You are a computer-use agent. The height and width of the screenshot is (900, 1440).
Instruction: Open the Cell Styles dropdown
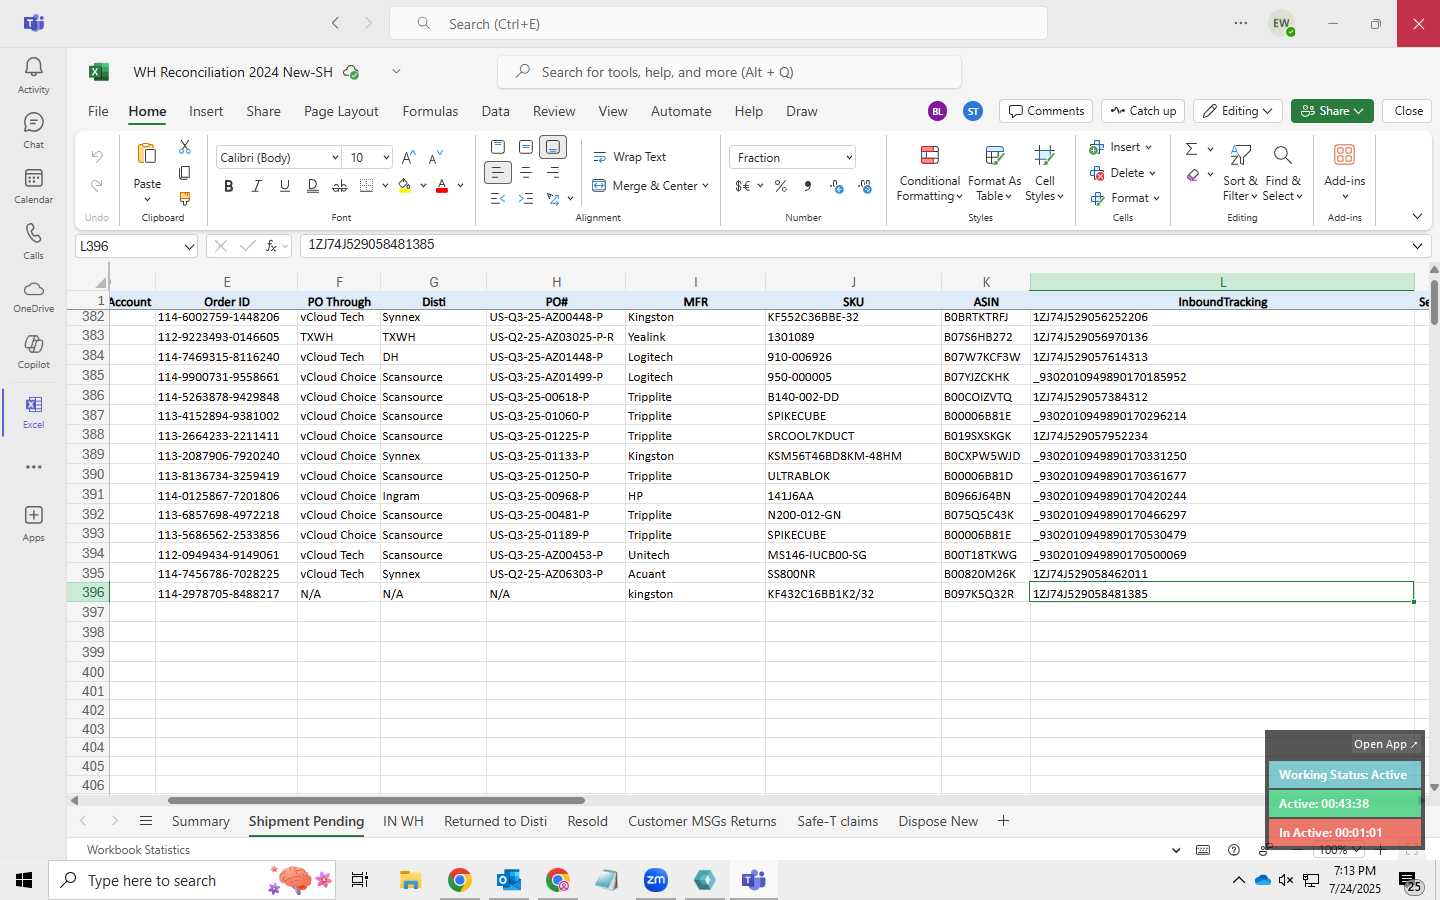tap(1044, 173)
